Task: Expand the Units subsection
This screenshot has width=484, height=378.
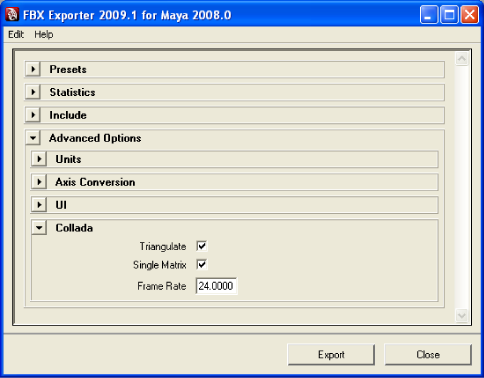Action: (39, 159)
